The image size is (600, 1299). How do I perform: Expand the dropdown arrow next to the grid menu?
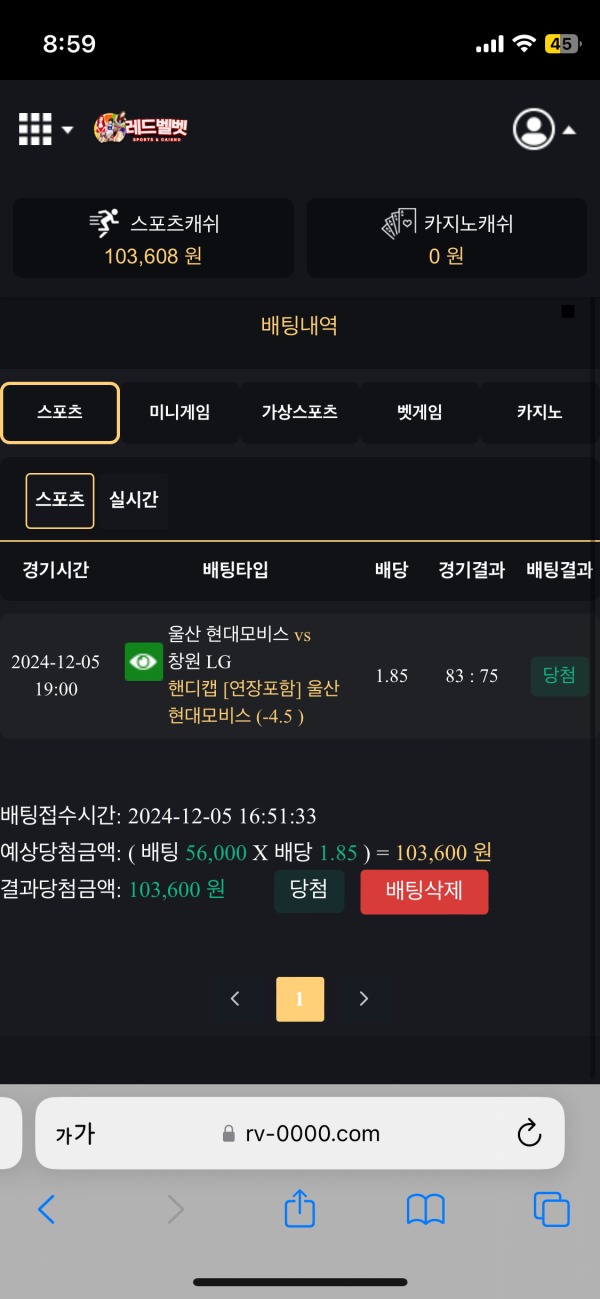(66, 129)
